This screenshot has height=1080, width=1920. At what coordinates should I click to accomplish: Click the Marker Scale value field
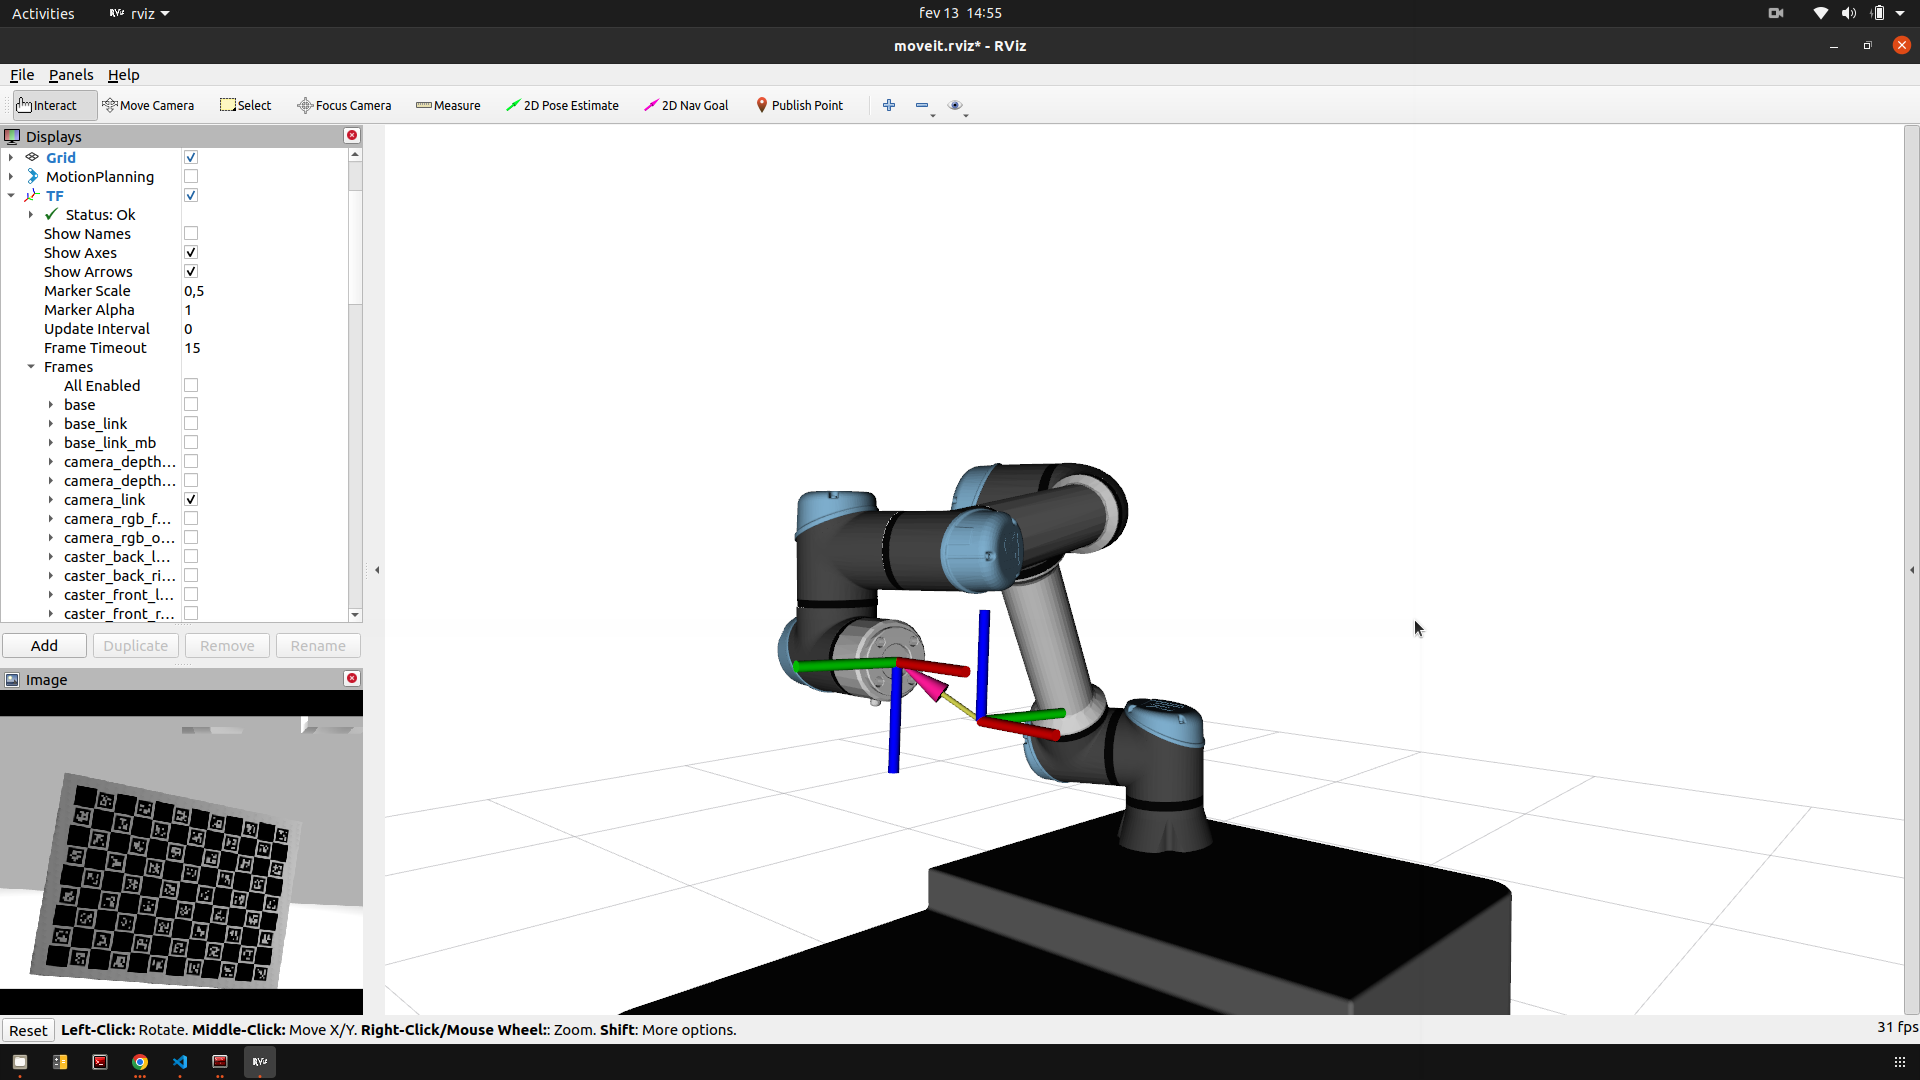coord(260,291)
